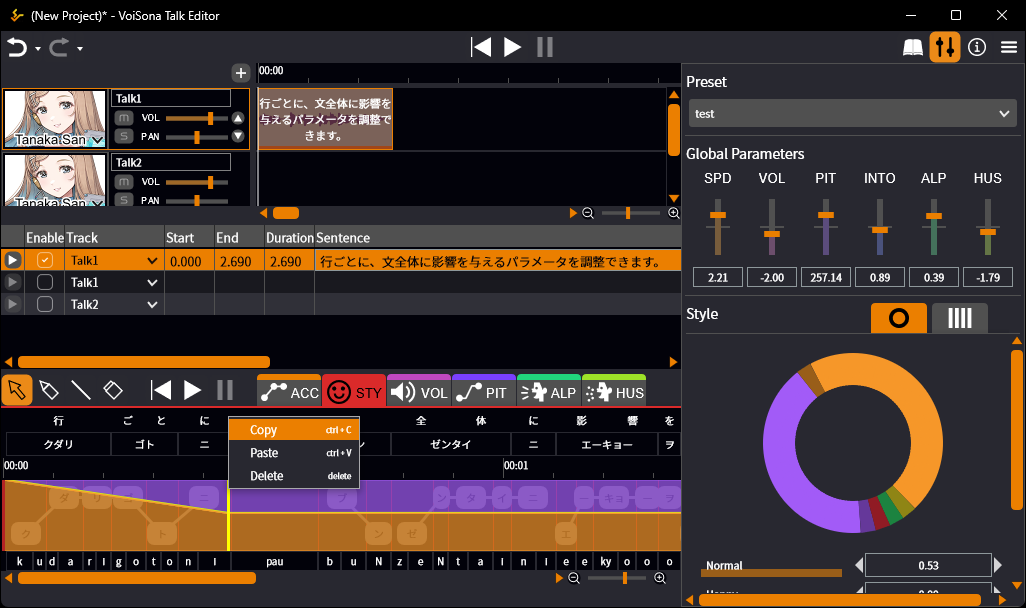Select the pen drawing tool
Image resolution: width=1026 pixels, height=608 pixels.
(49, 390)
